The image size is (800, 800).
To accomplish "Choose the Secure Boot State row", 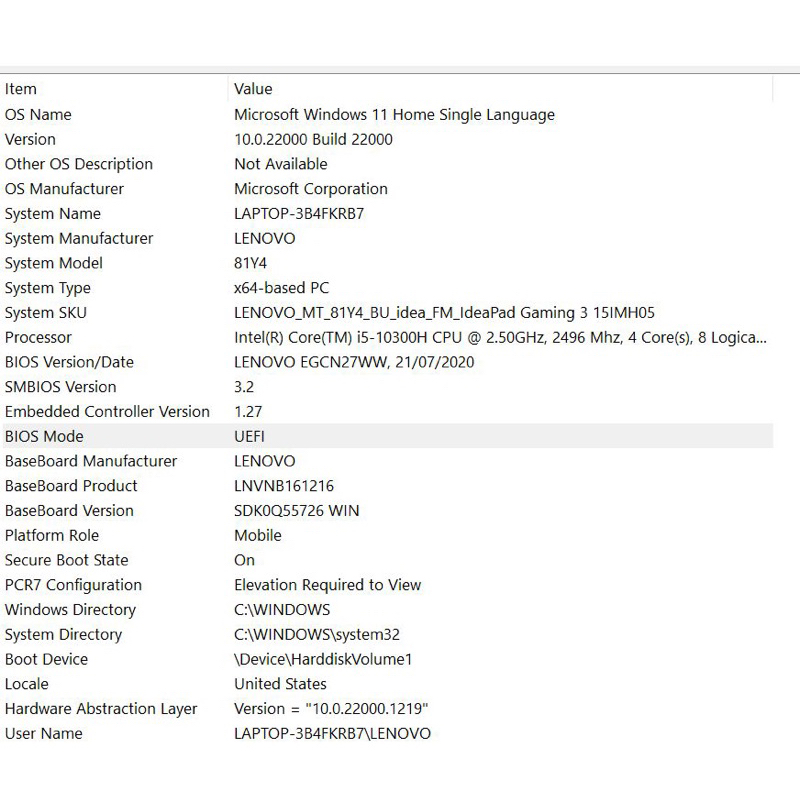I will tap(66, 560).
